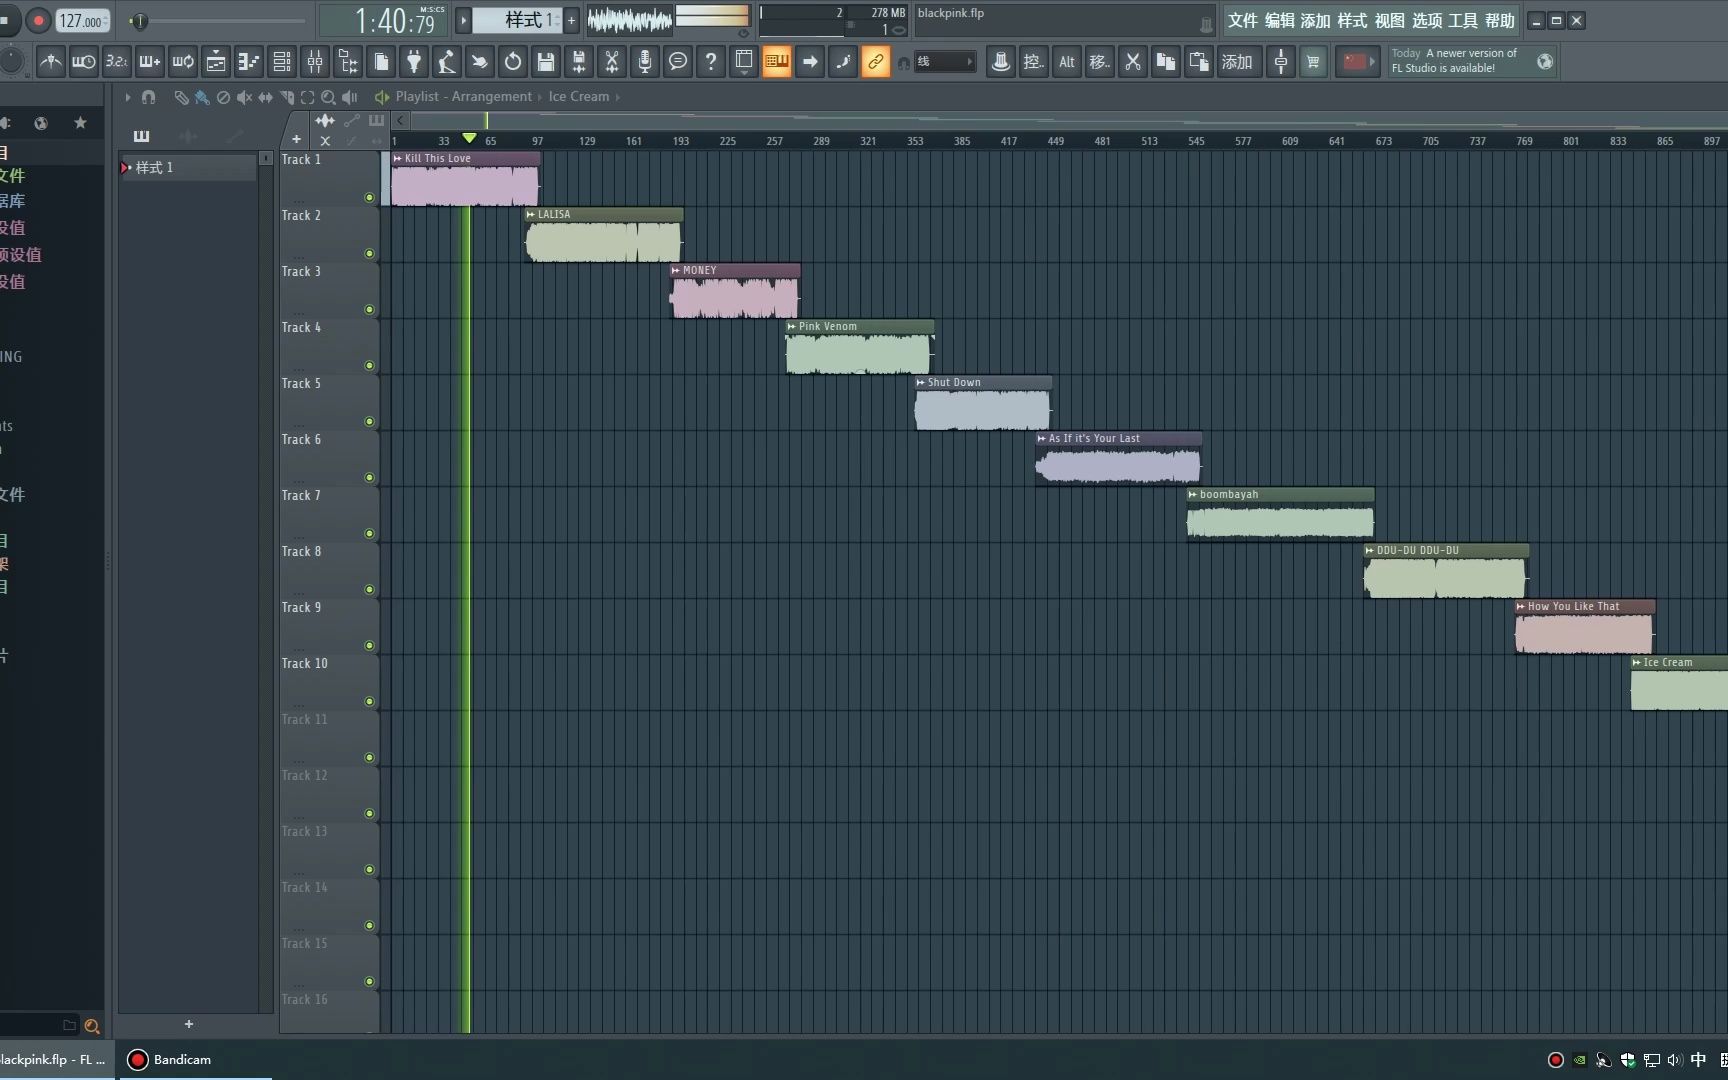This screenshot has height=1080, width=1728.
Task: Move the song position slider knob
Action: [x=139, y=21]
